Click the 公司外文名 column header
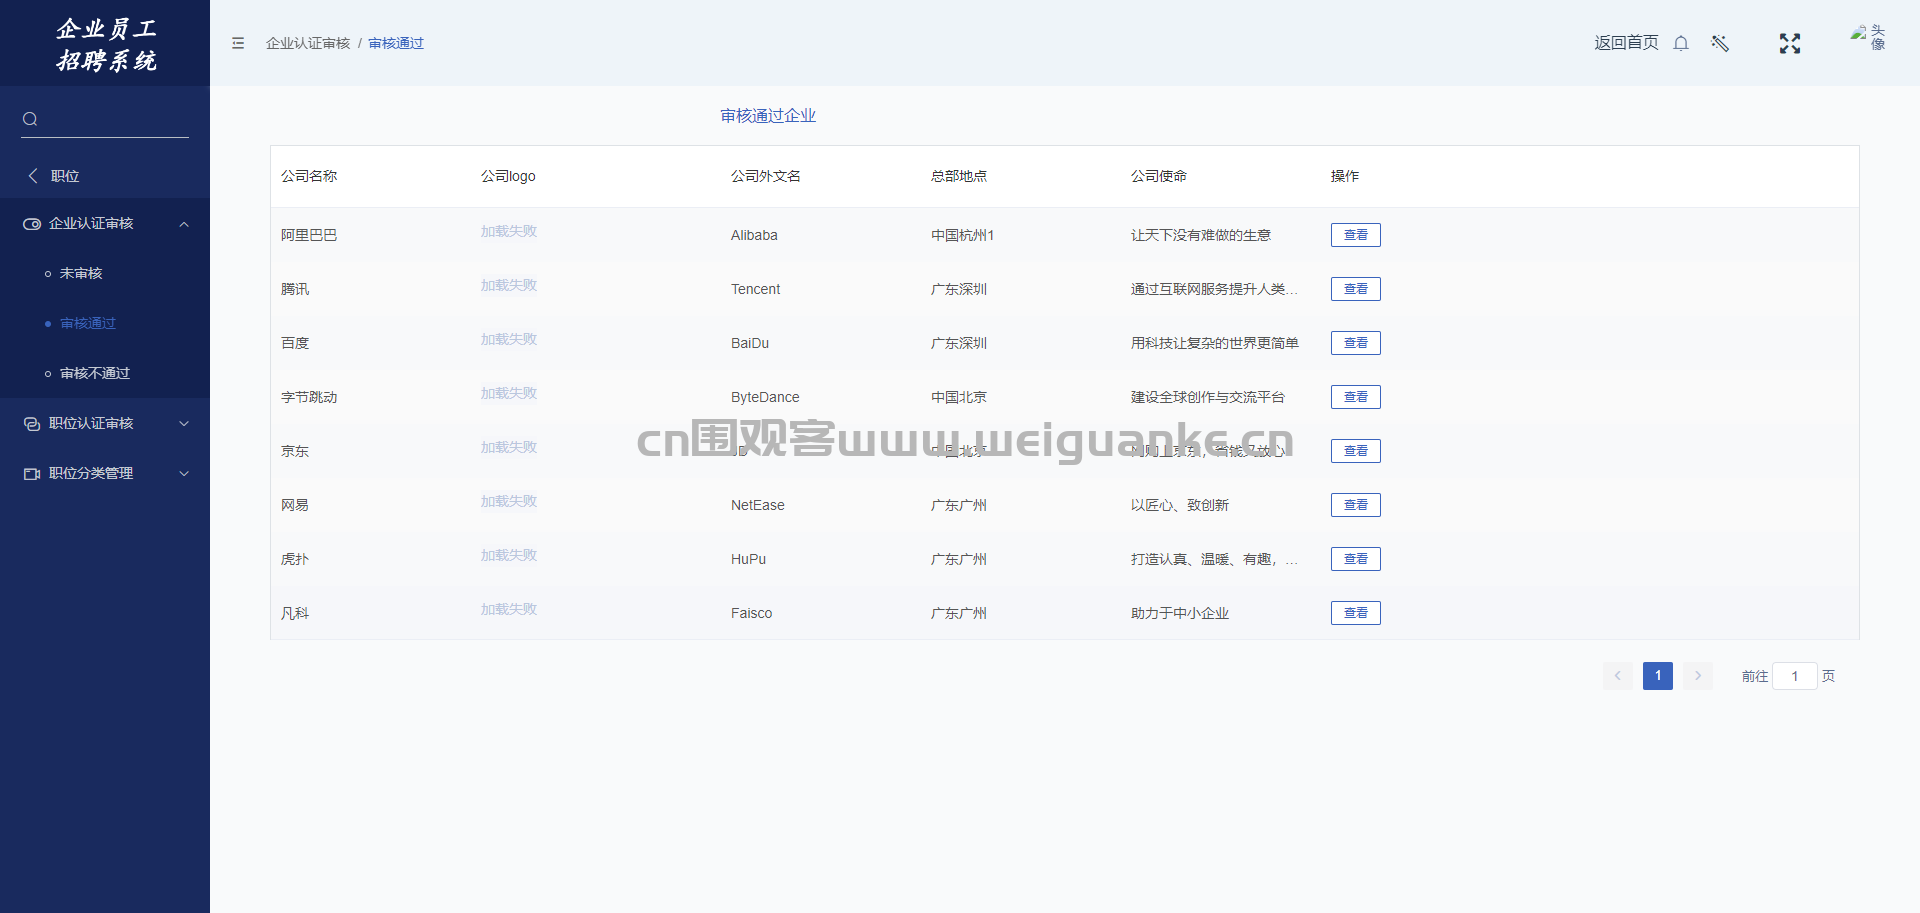Image resolution: width=1920 pixels, height=913 pixels. (x=766, y=176)
